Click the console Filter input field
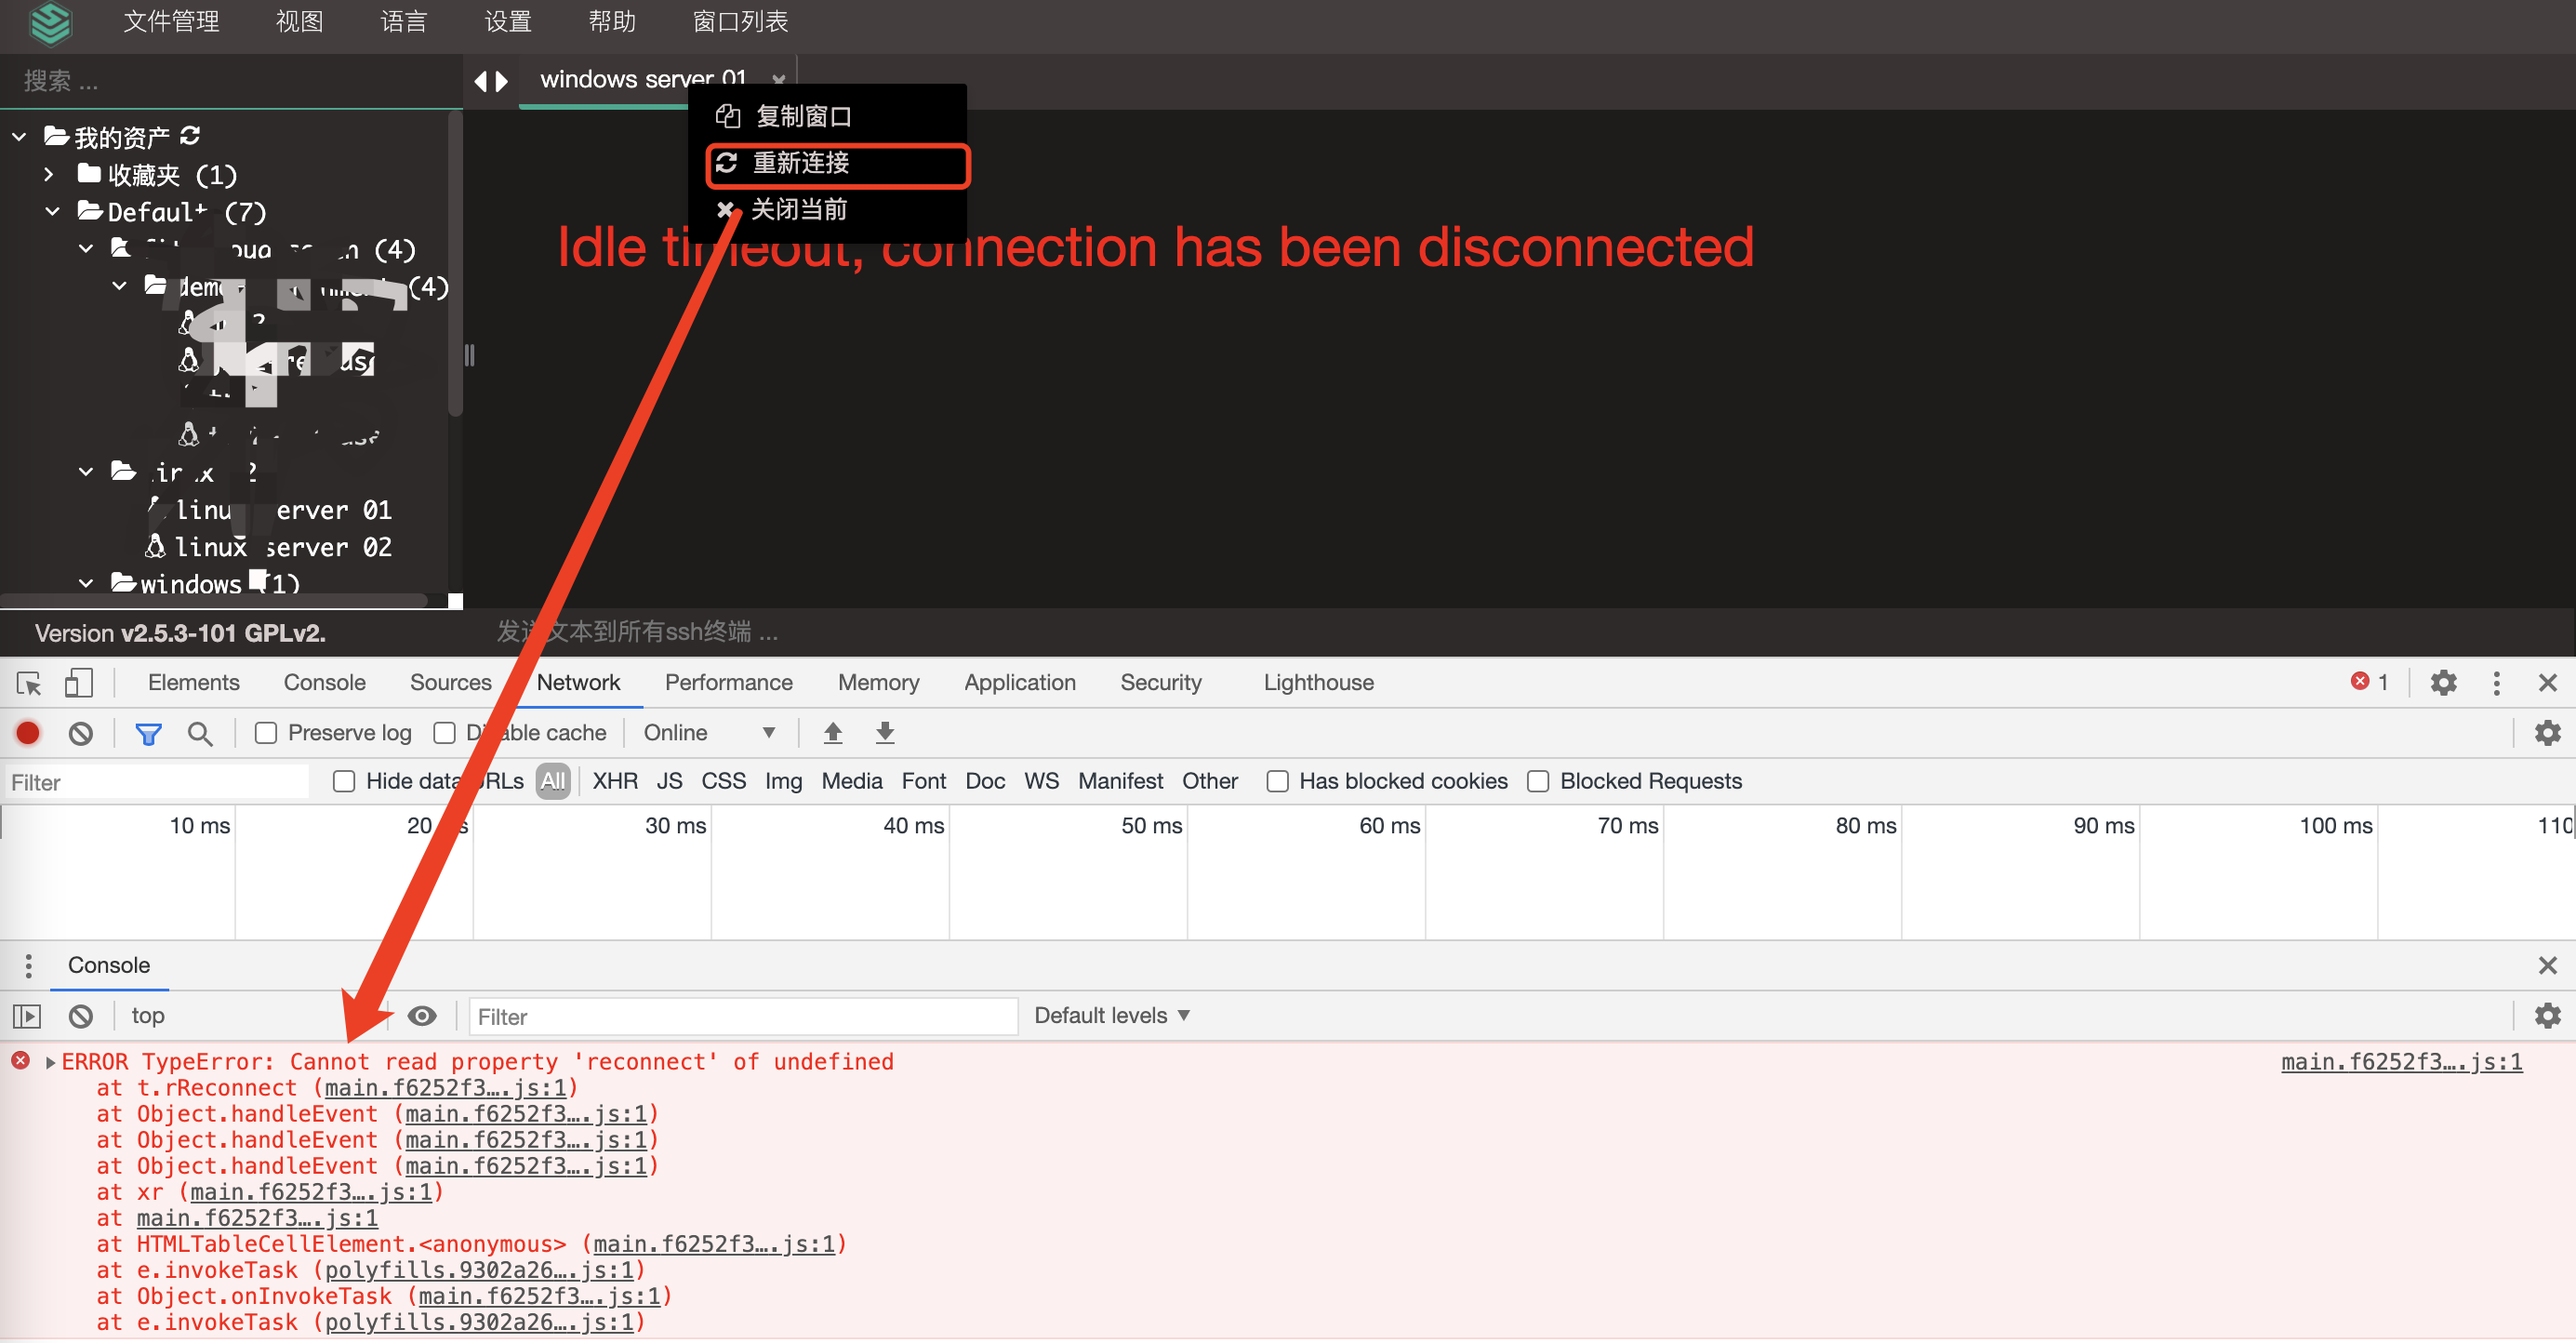Screen dimensions: 2576x1343 (742, 1016)
